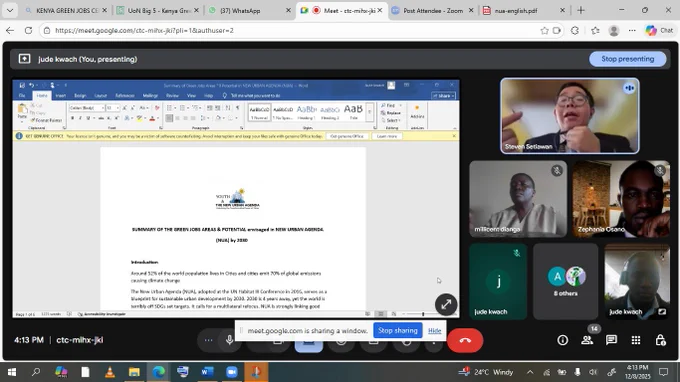Viewport: 680px width, 382px height.
Task: Go back in the browser
Action: click(x=10, y=30)
